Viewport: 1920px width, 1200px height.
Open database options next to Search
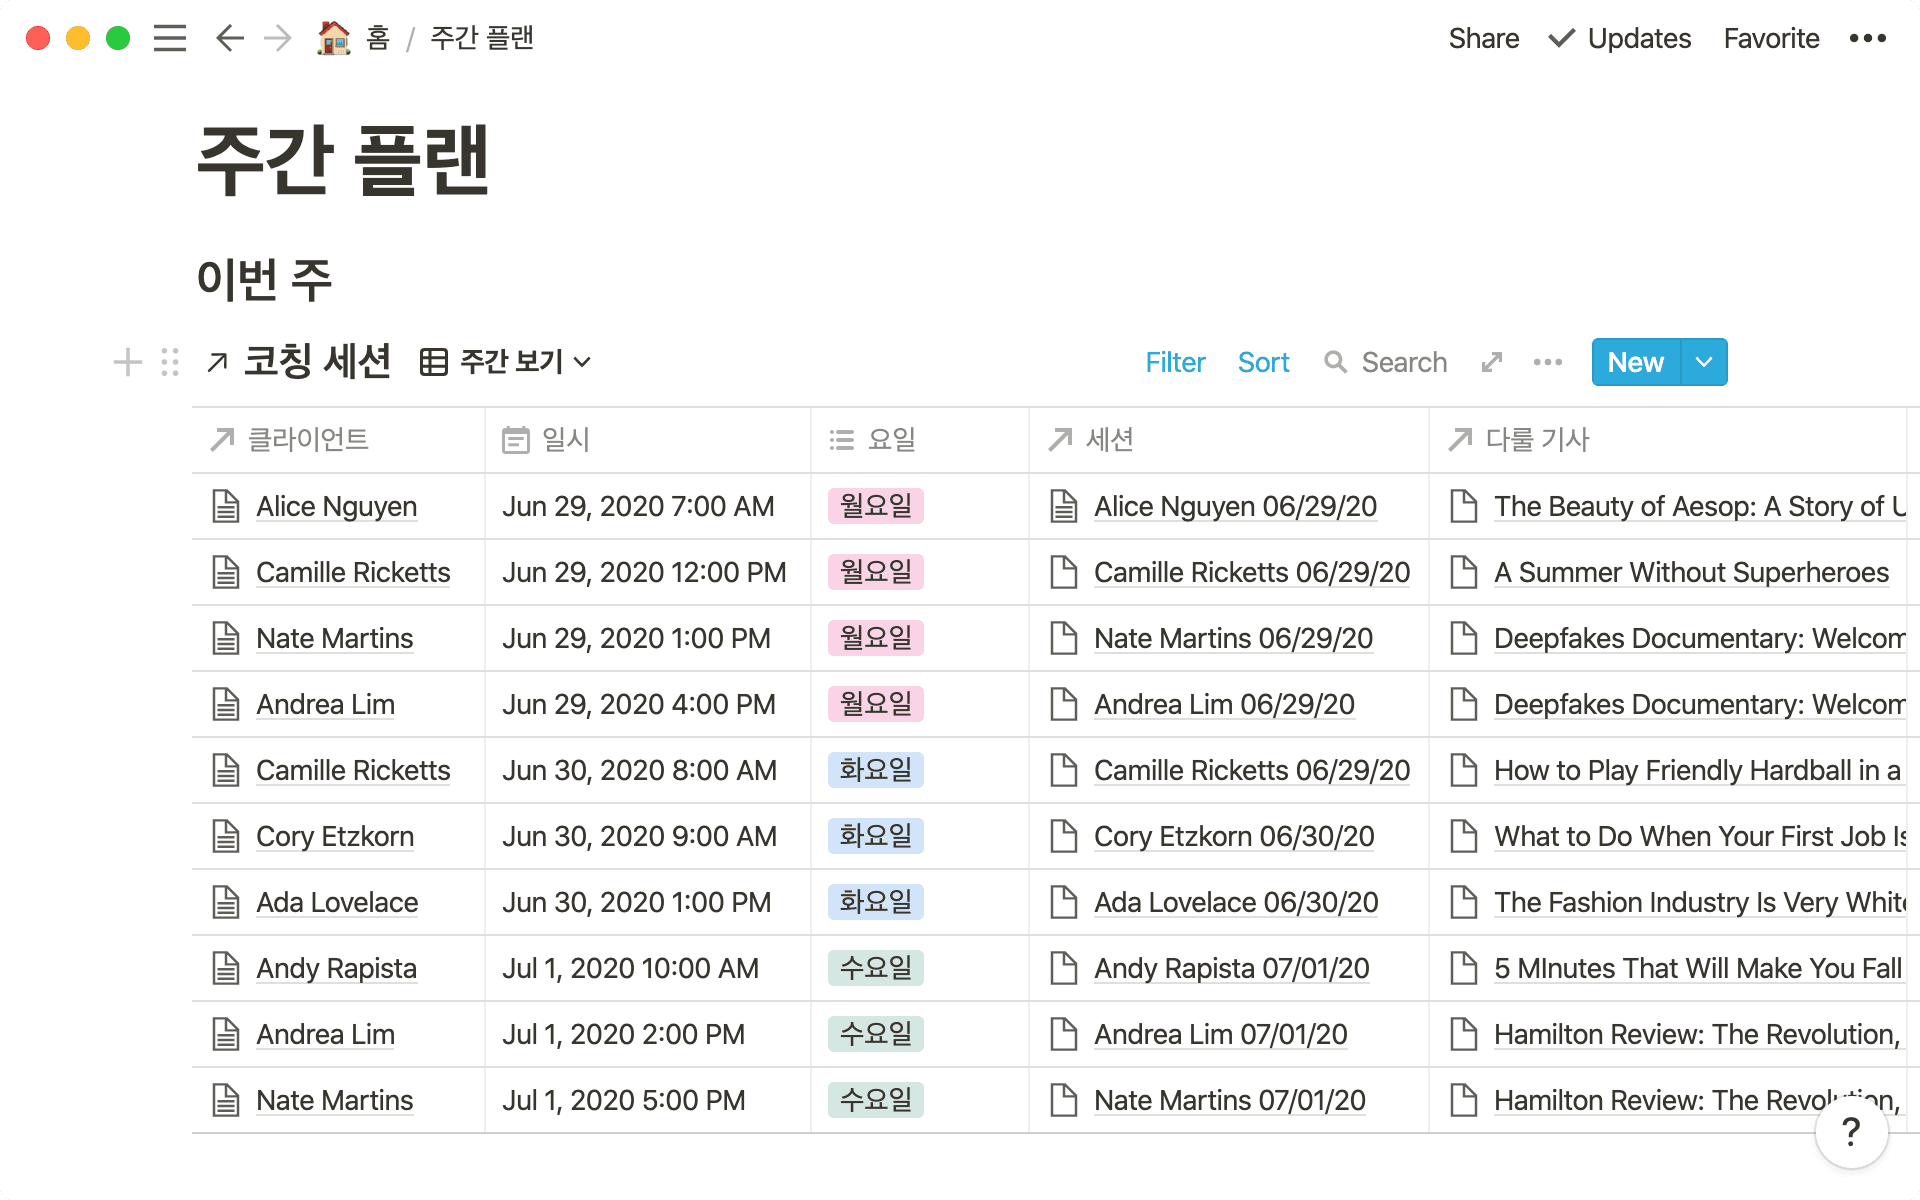1547,362
